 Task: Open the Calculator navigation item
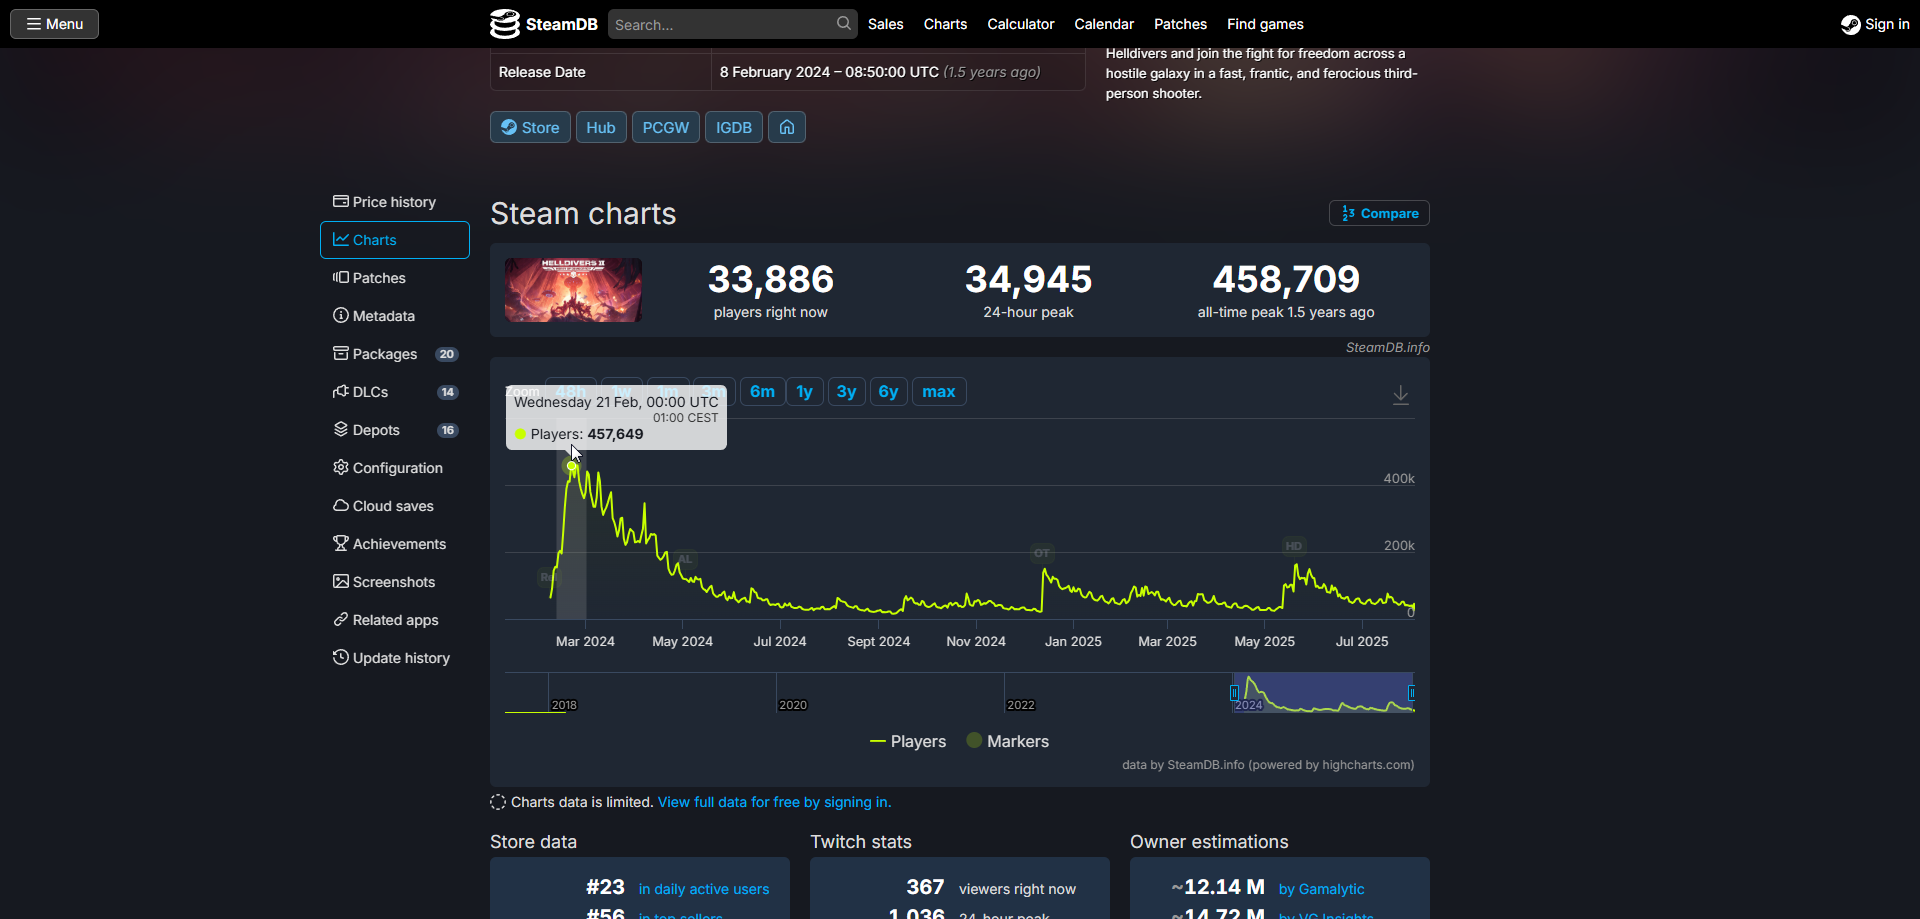tap(1020, 24)
